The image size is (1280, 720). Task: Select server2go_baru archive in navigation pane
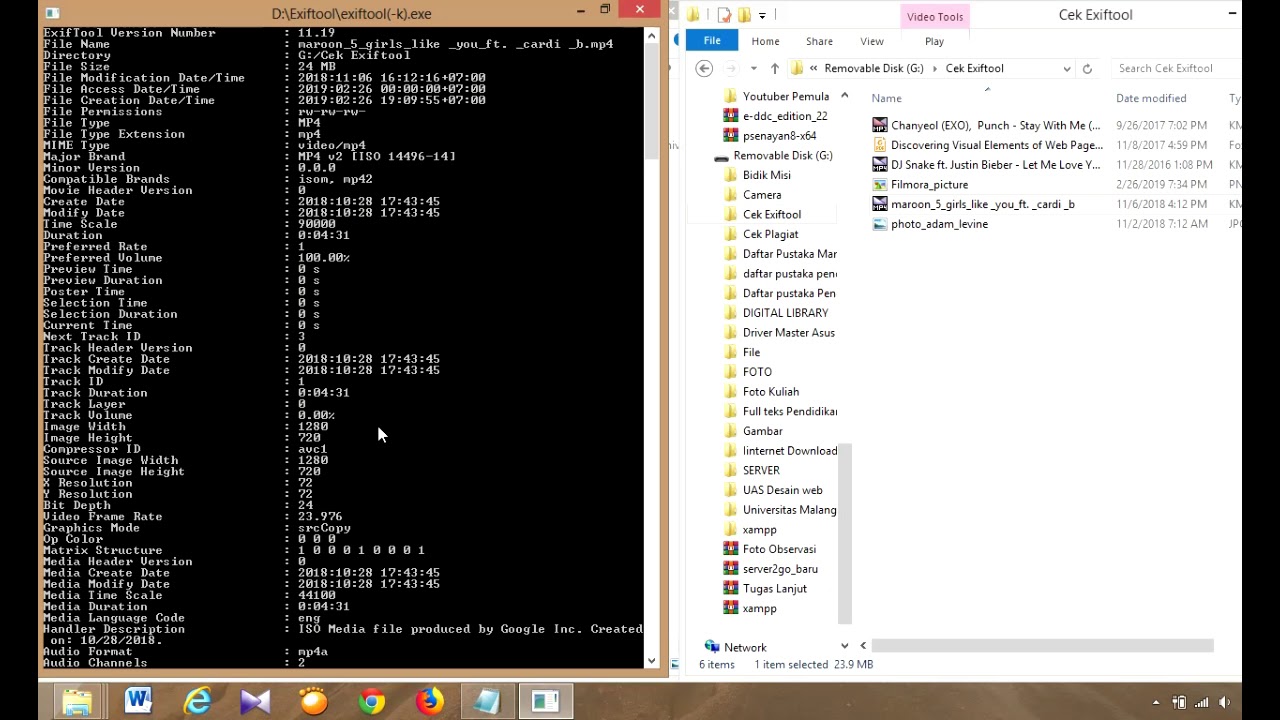click(x=771, y=569)
